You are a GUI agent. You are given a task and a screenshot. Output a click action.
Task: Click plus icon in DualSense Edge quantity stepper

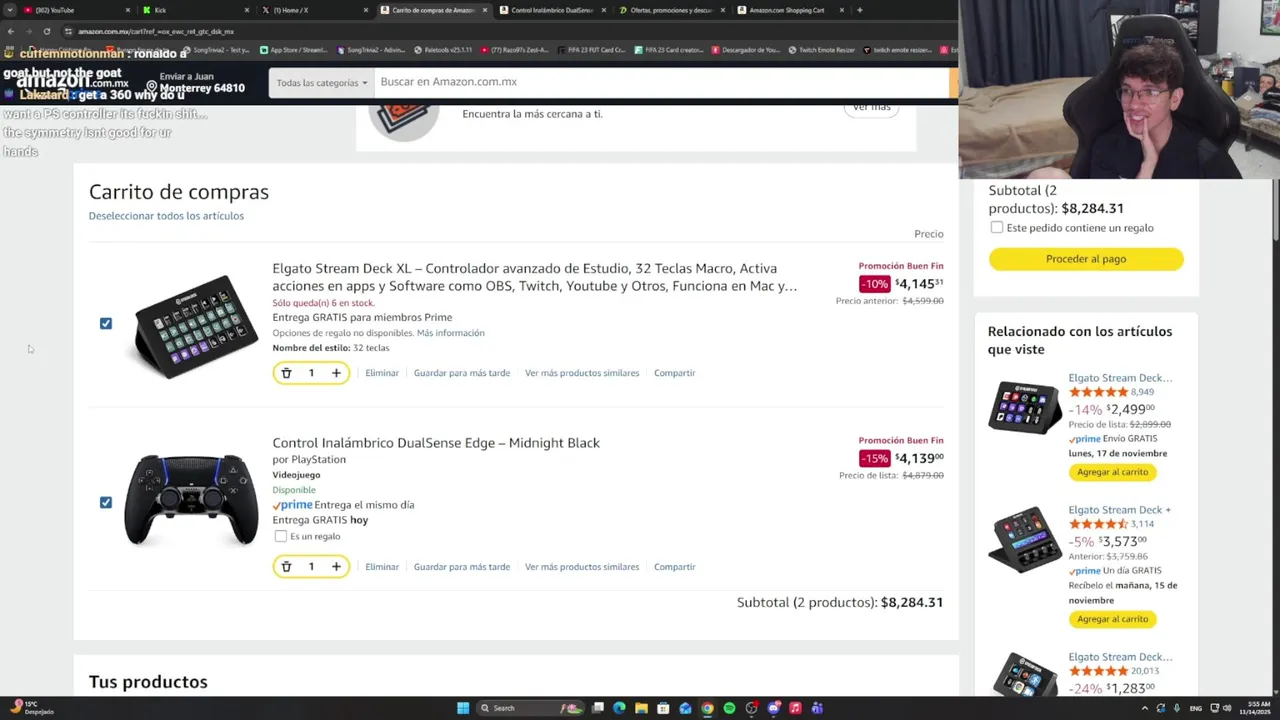click(x=336, y=567)
